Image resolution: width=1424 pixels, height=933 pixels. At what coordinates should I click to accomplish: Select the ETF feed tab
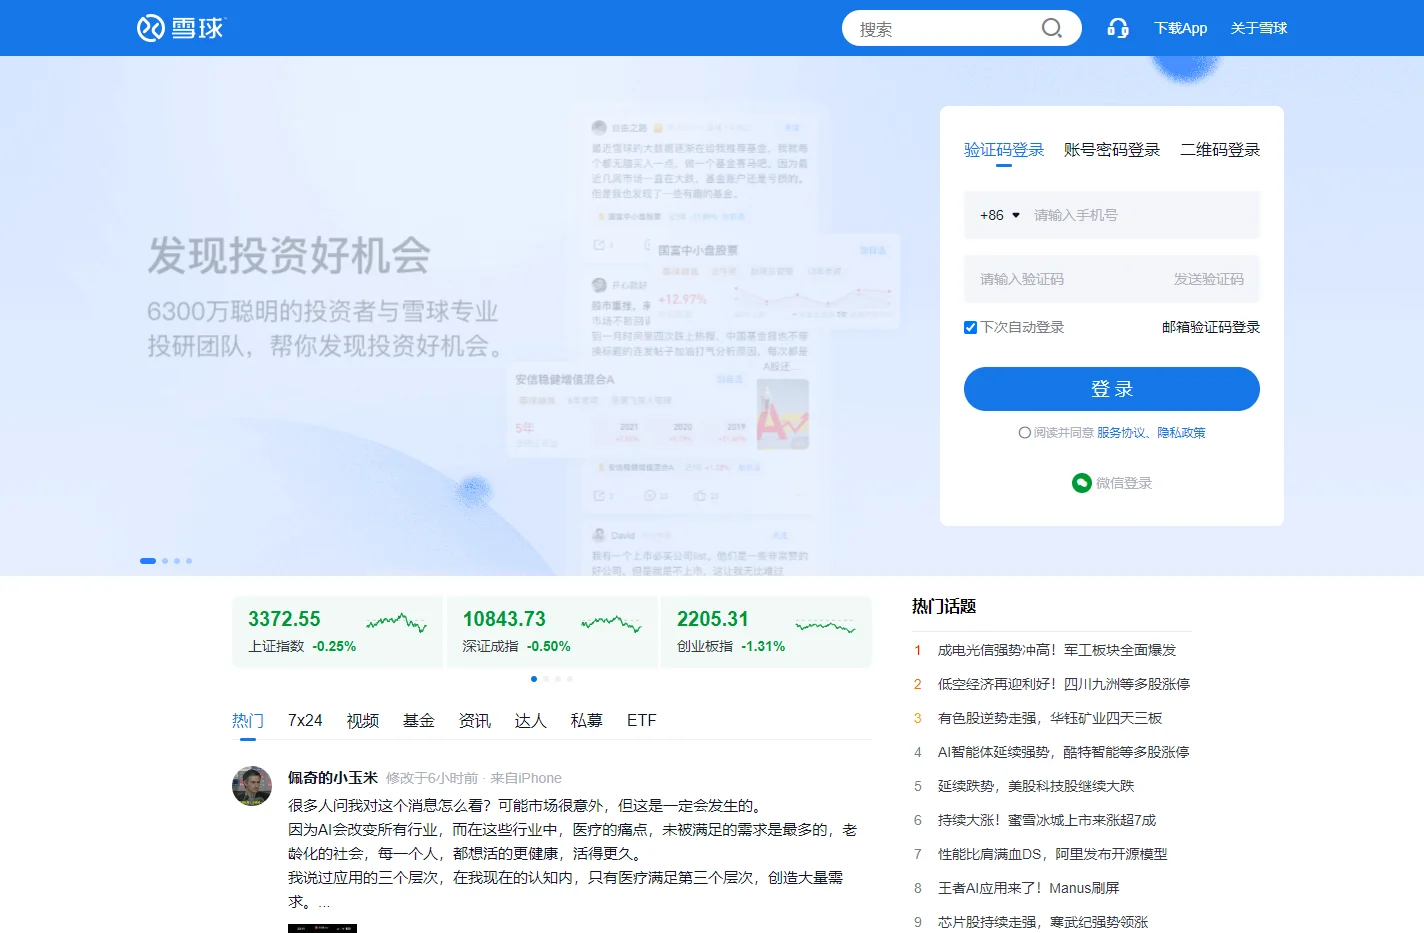(642, 721)
